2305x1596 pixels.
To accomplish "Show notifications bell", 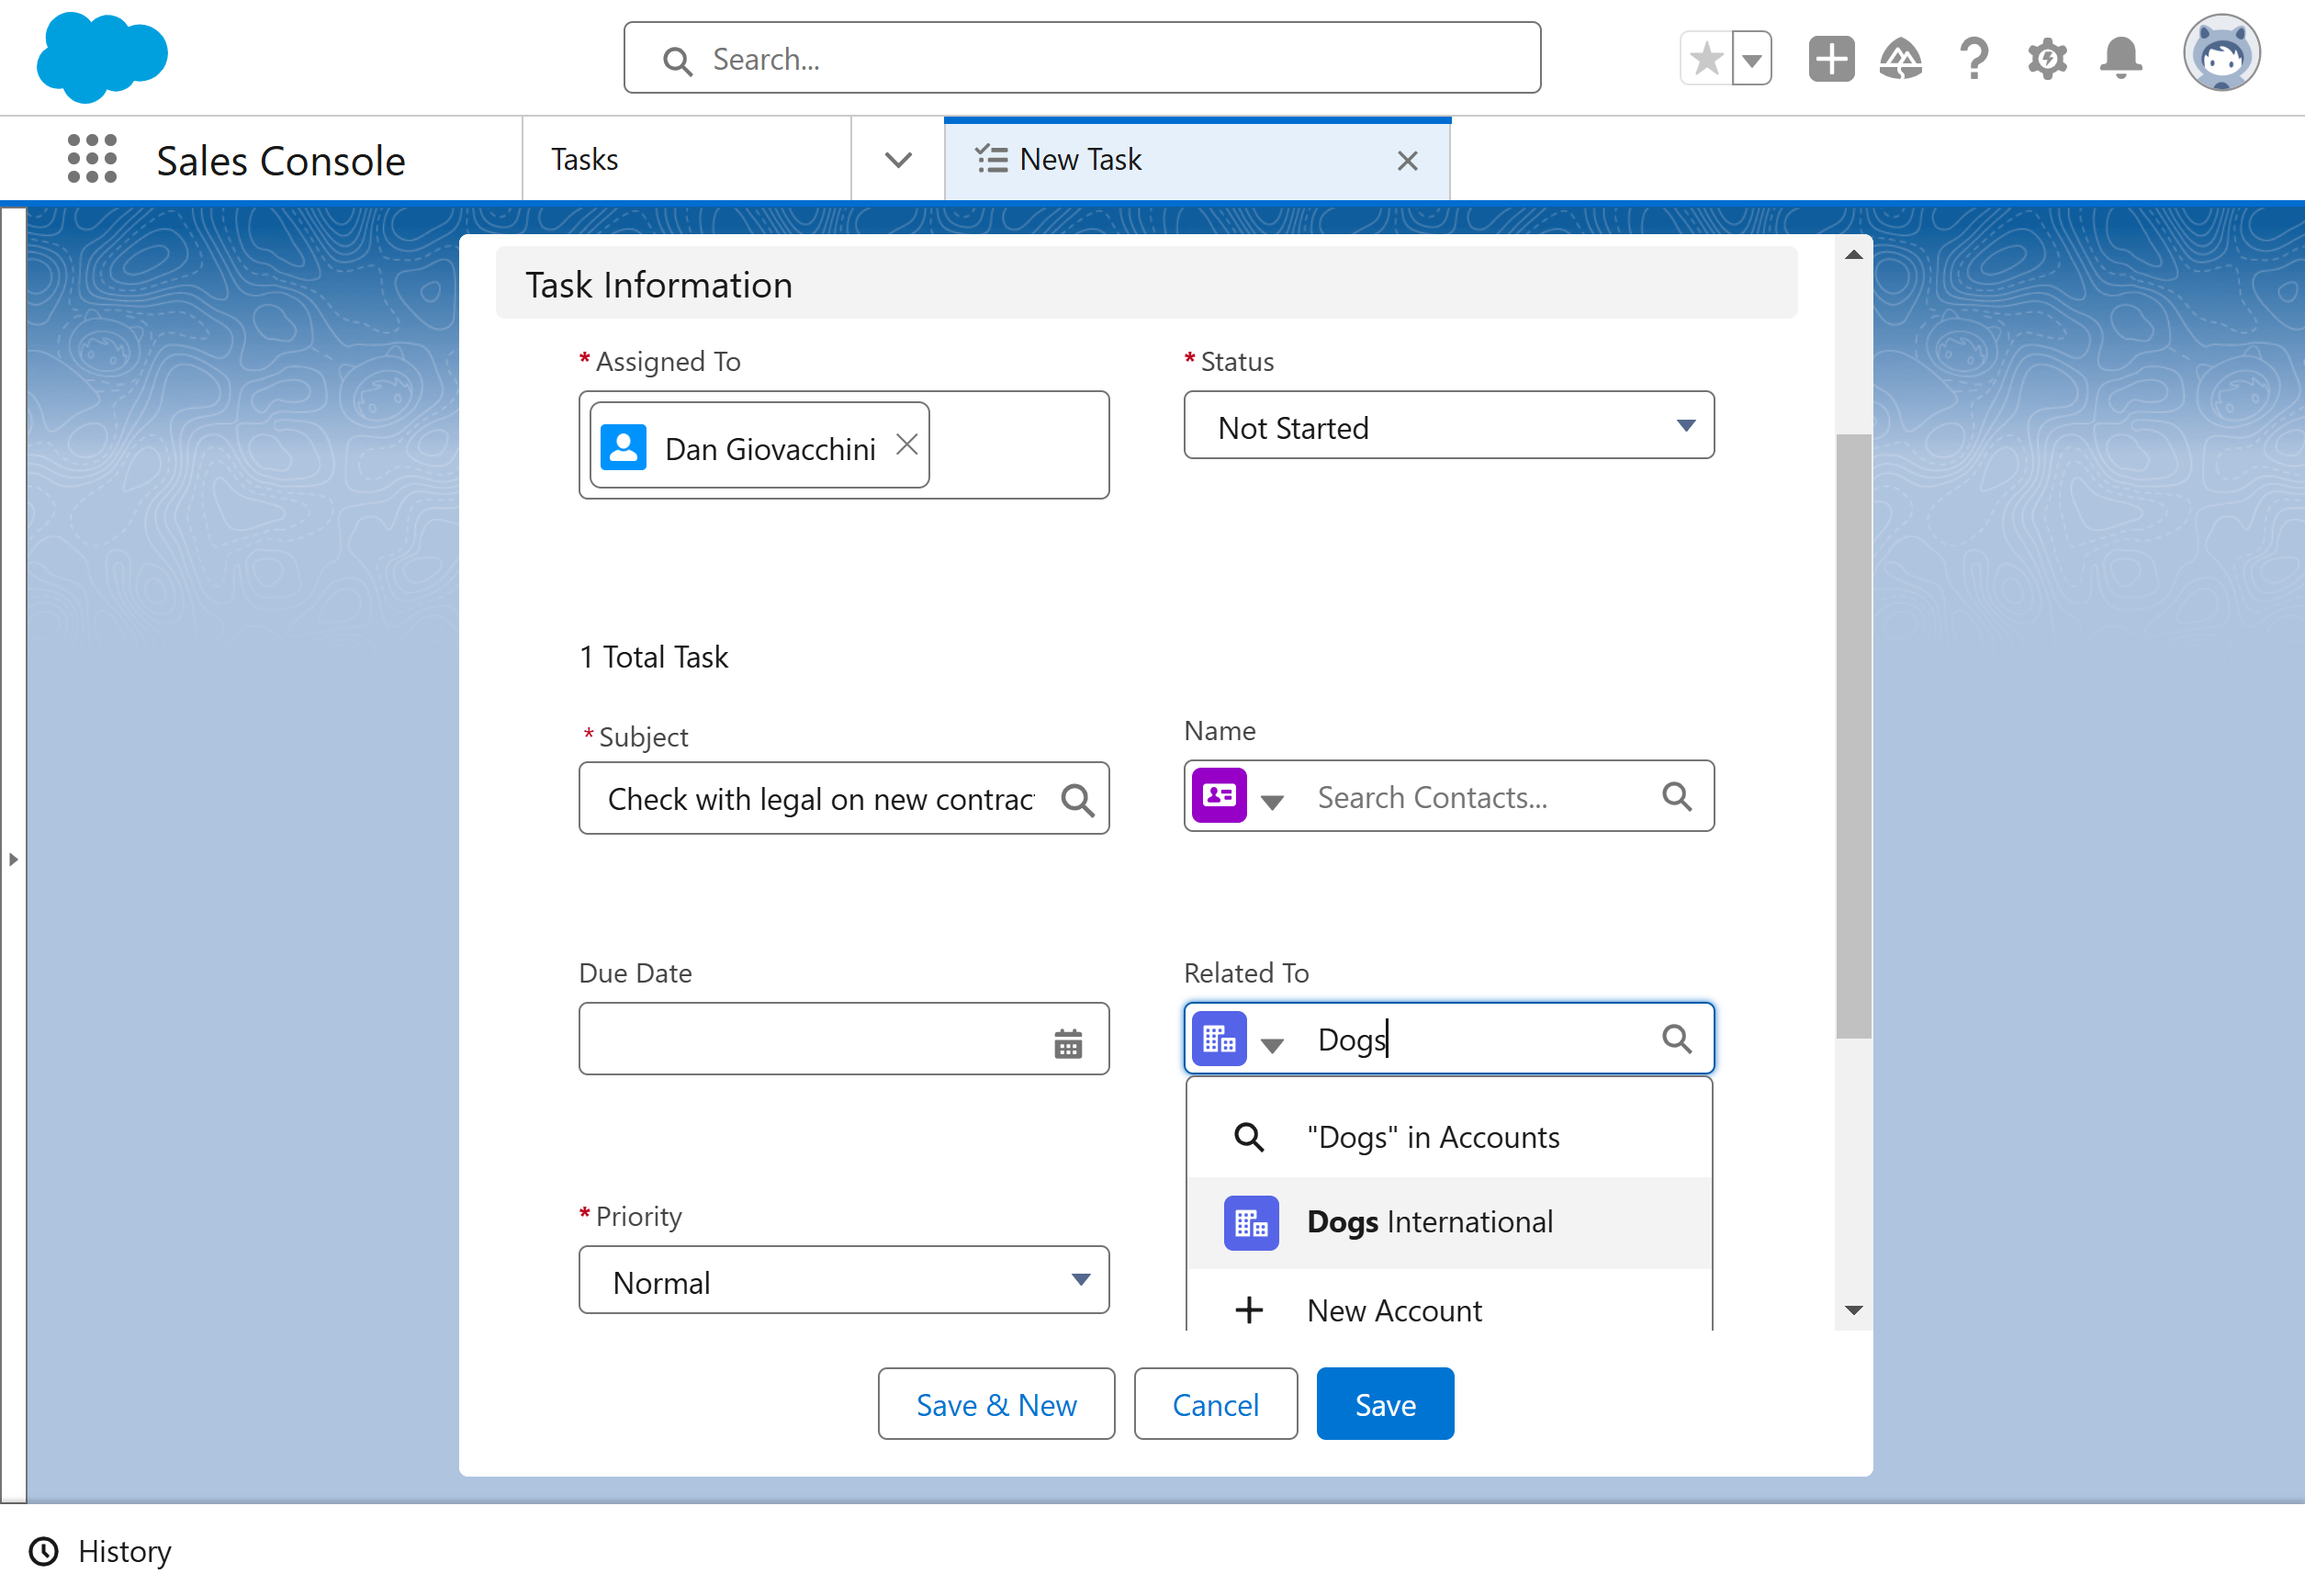I will [2120, 59].
